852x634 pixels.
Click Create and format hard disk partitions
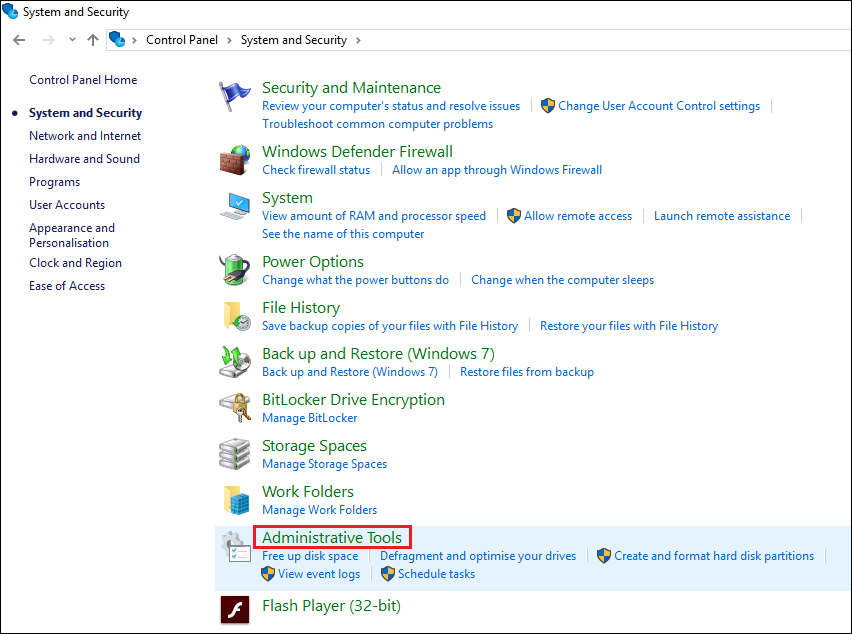pos(714,556)
